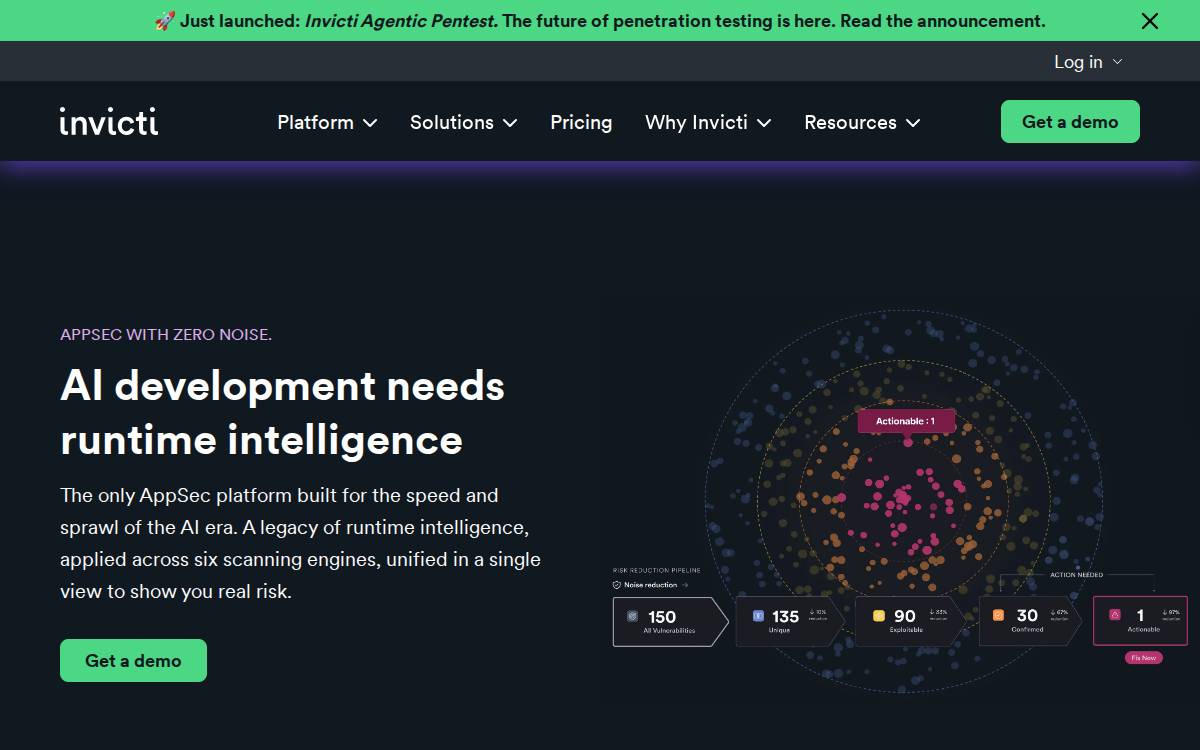Select the 30 Confirmed card

1030,622
